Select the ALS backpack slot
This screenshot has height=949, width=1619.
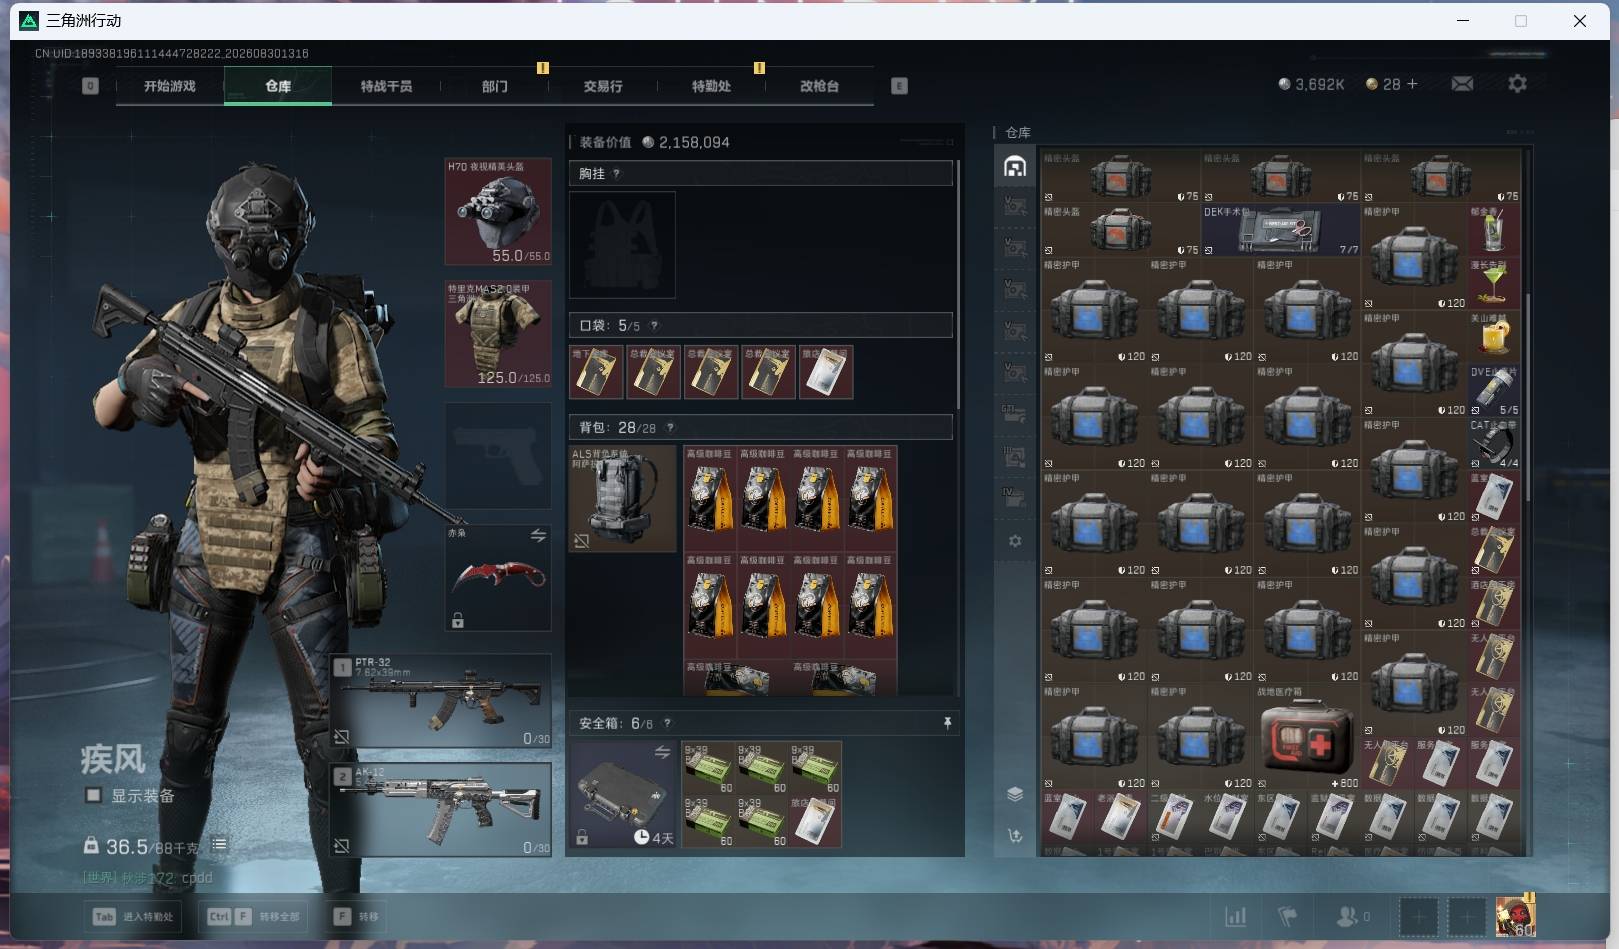pyautogui.click(x=622, y=499)
